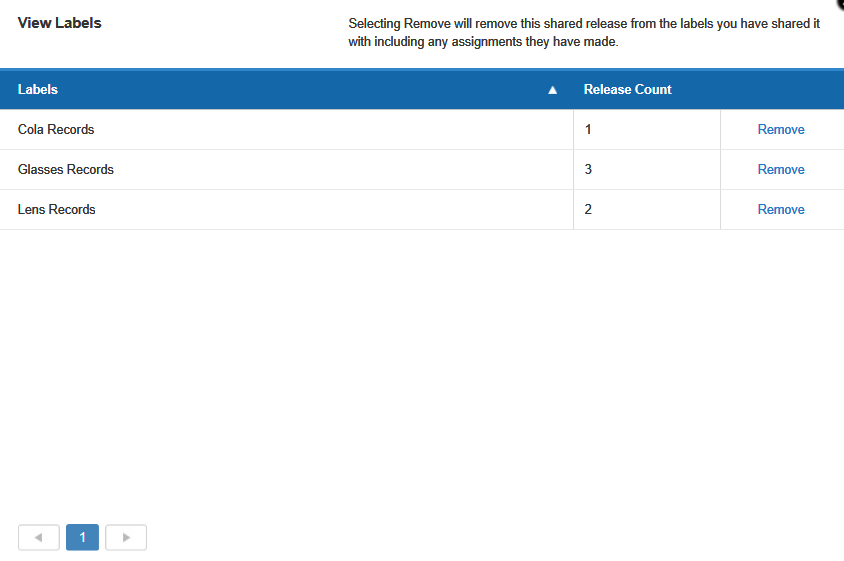The width and height of the screenshot is (844, 561).
Task: Select the Glasses Records row
Action: pos(422,170)
